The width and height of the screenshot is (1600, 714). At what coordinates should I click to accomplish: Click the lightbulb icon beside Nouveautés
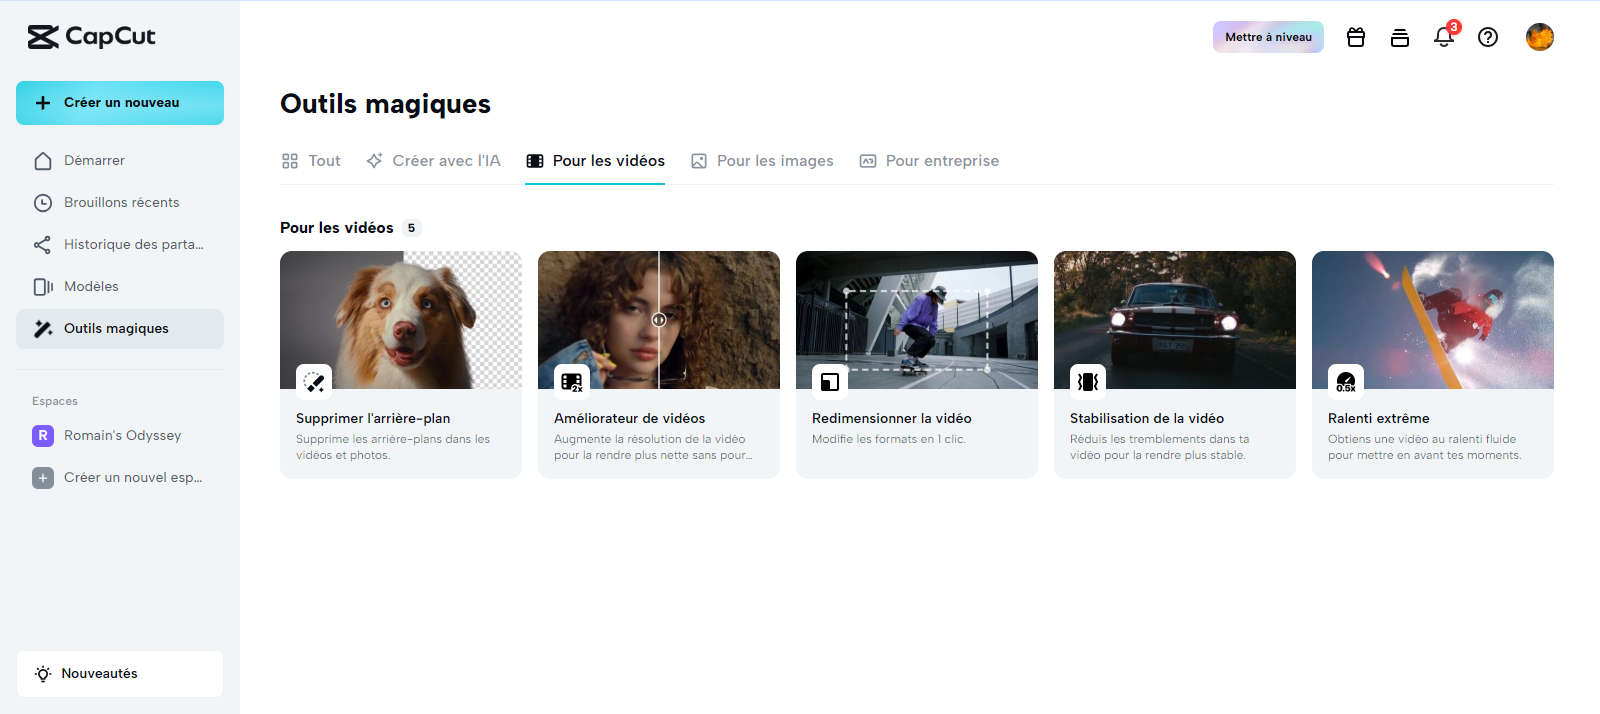(x=43, y=674)
